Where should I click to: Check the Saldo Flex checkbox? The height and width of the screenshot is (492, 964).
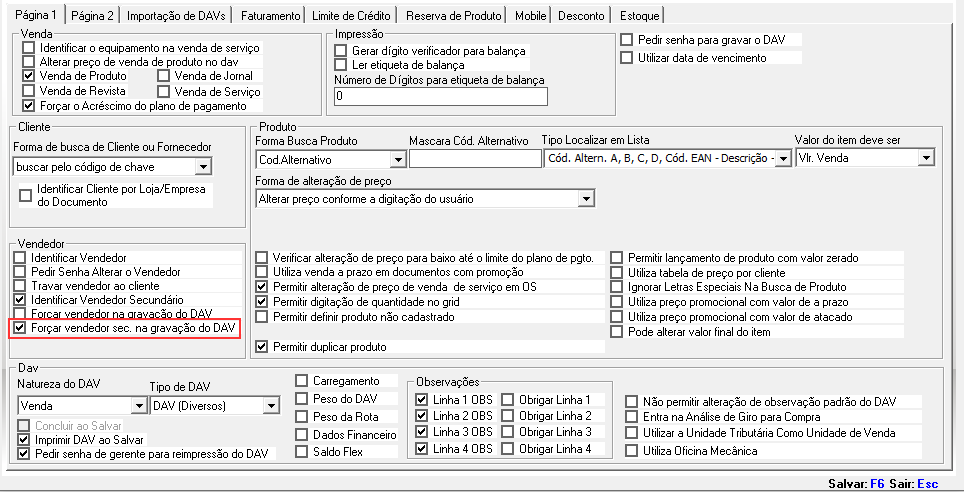(x=301, y=451)
